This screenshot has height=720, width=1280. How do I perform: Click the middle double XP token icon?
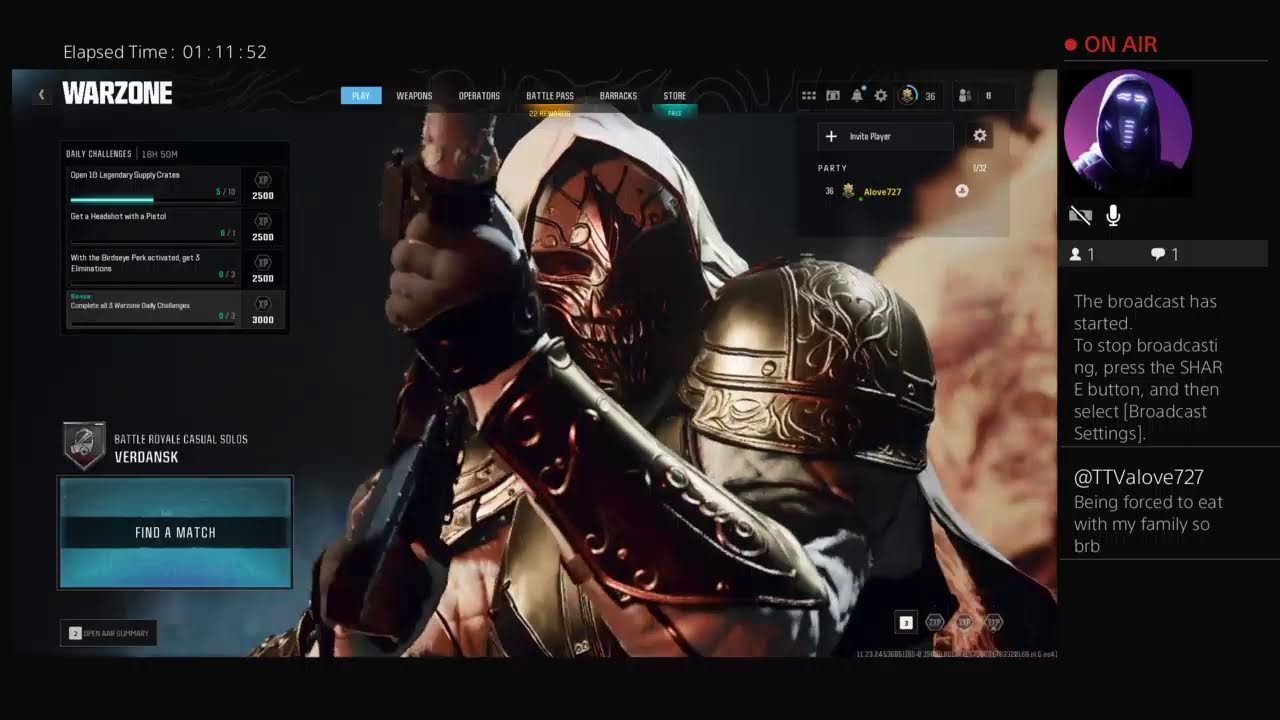(964, 622)
